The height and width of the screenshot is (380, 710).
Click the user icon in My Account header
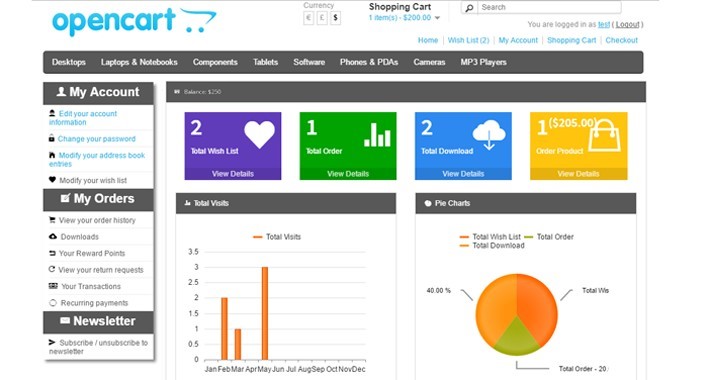coord(61,91)
